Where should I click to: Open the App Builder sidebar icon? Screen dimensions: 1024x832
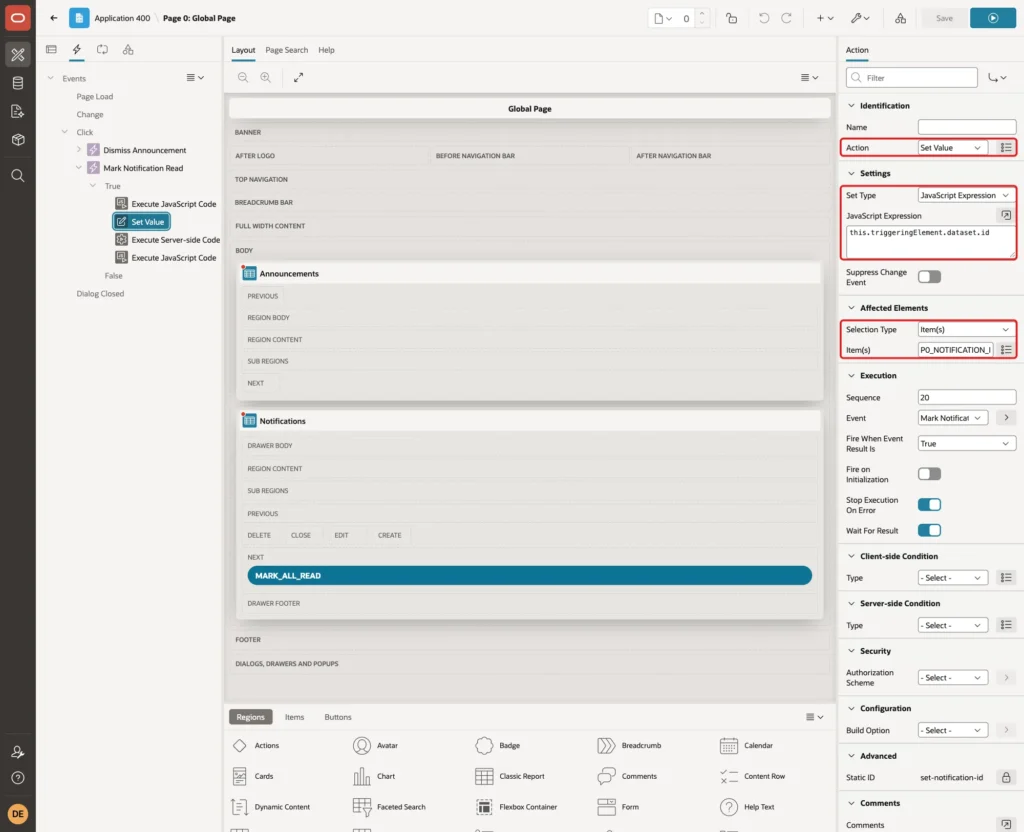coord(18,55)
